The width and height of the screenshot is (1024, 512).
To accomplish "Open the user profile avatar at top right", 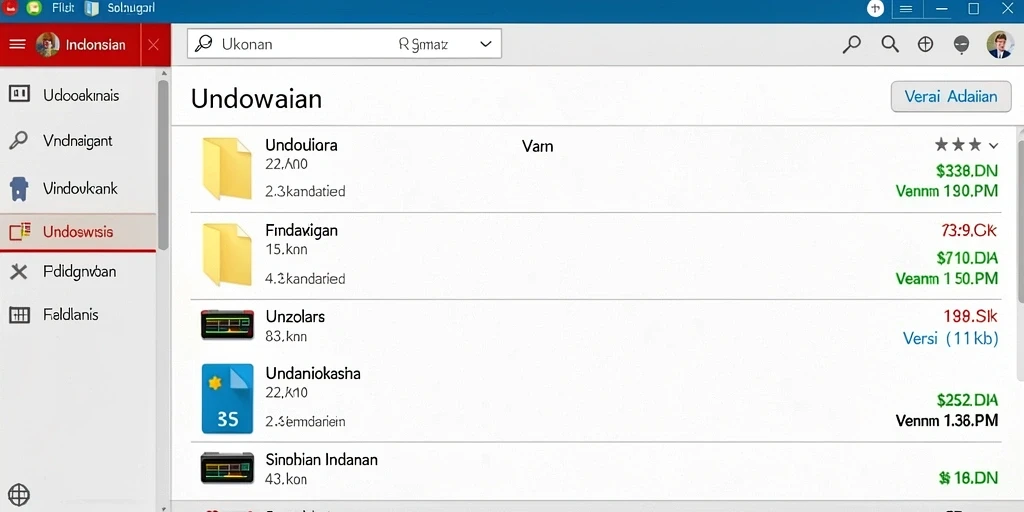I will [x=1000, y=44].
